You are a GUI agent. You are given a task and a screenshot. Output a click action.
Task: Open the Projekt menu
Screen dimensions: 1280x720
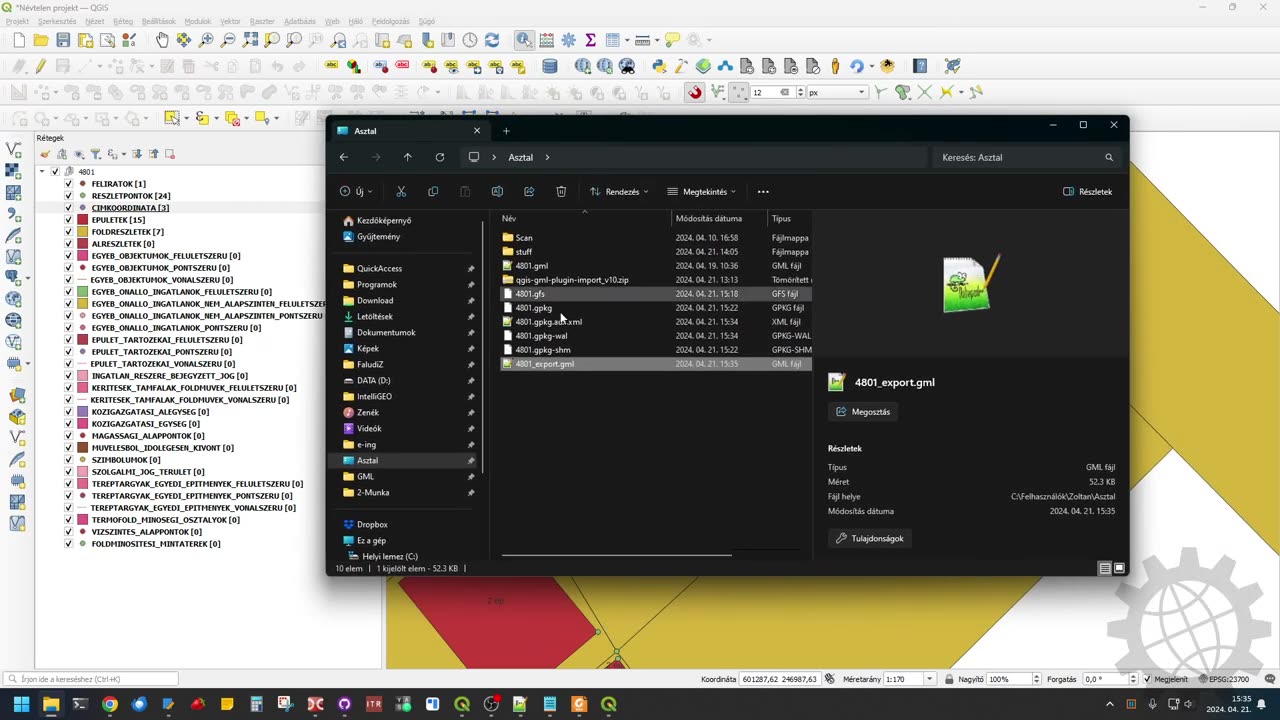(x=17, y=21)
